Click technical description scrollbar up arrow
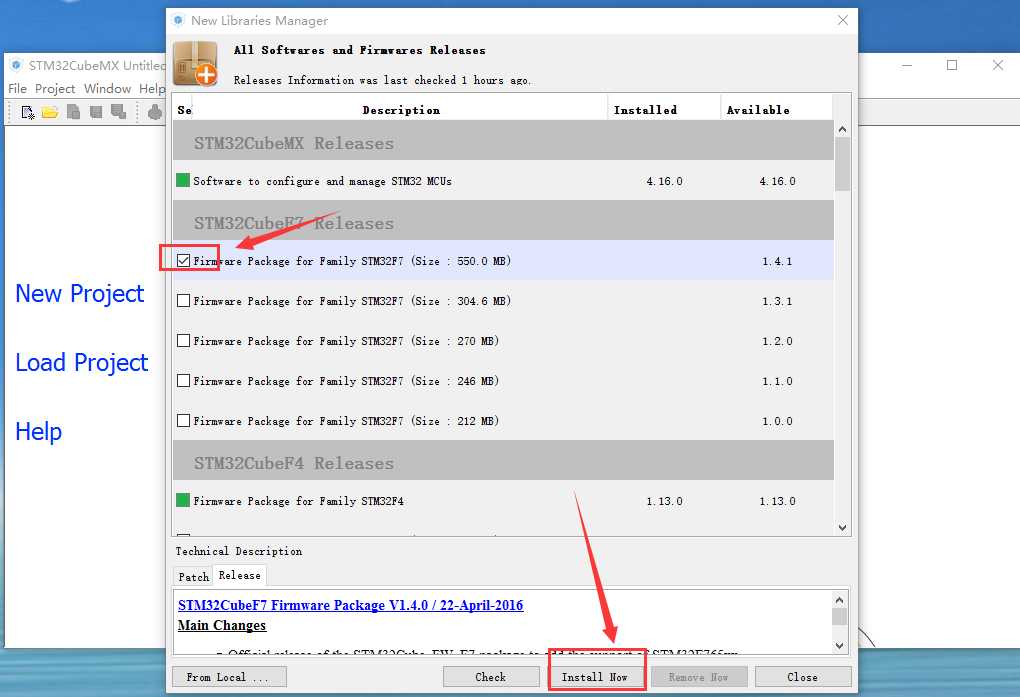 tap(839, 599)
